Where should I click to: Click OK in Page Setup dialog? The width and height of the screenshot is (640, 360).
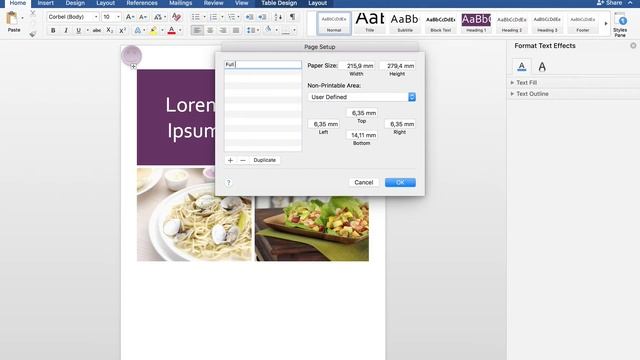400,182
